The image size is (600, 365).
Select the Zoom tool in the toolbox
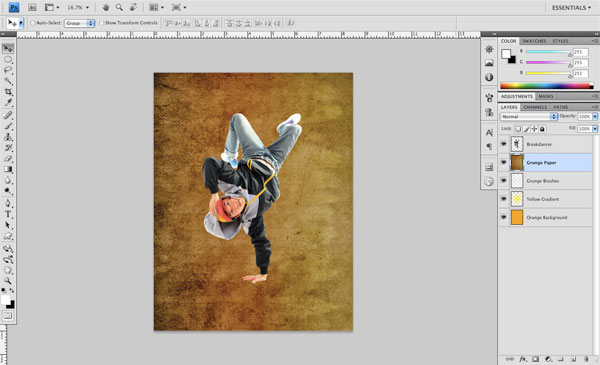(x=8, y=280)
